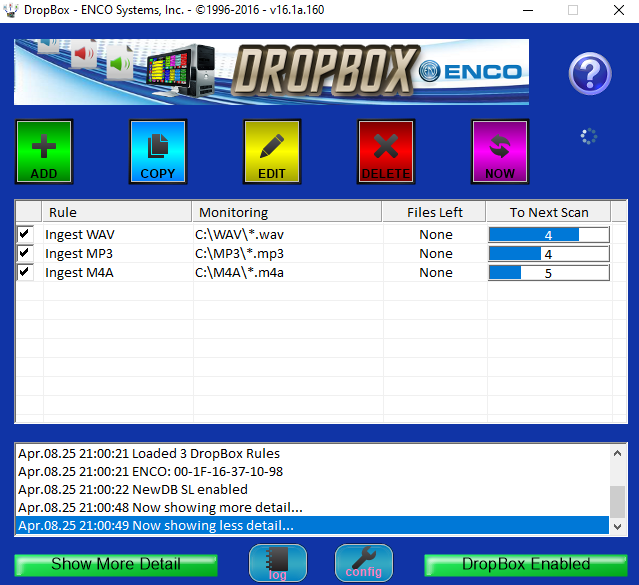Sort by the Monitoring column header

coord(287,212)
